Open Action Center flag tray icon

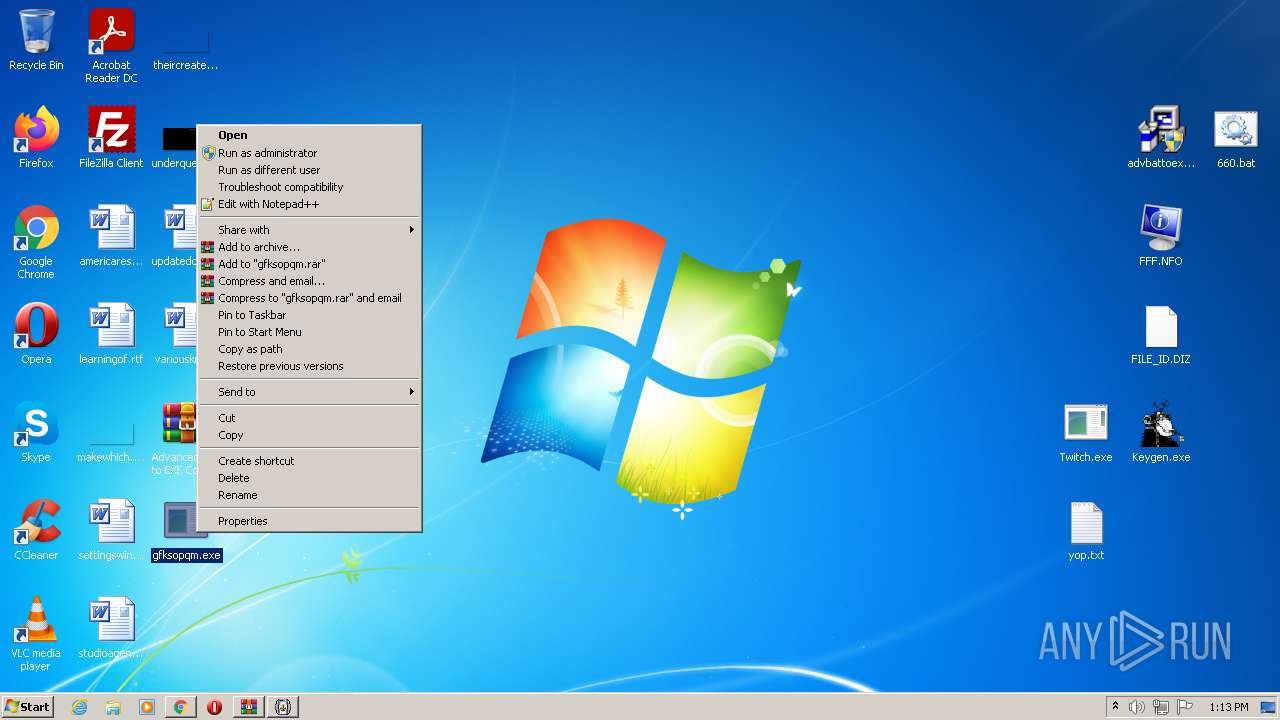pyautogui.click(x=1185, y=707)
